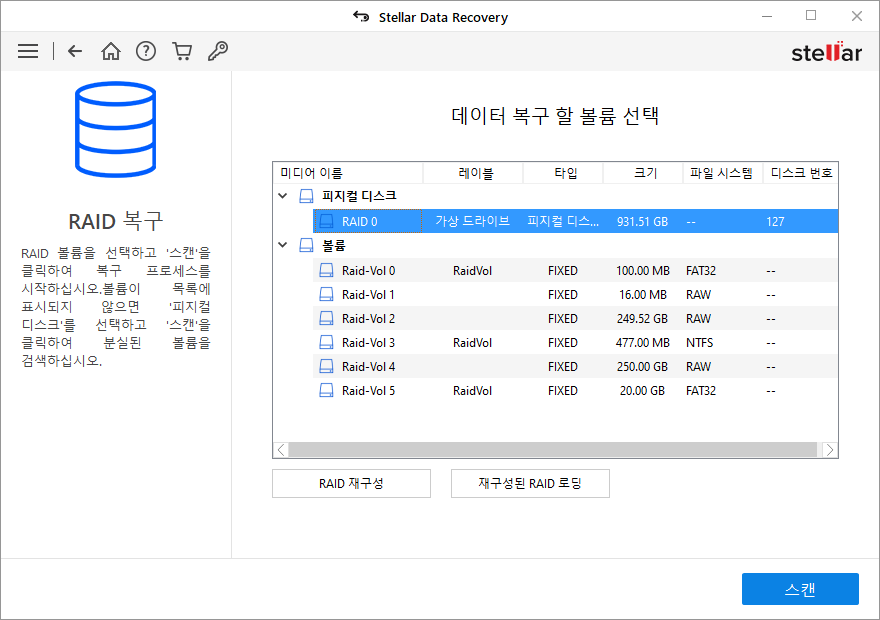Click the horizontal scrollbar track
The height and width of the screenshot is (620, 880).
[553, 450]
